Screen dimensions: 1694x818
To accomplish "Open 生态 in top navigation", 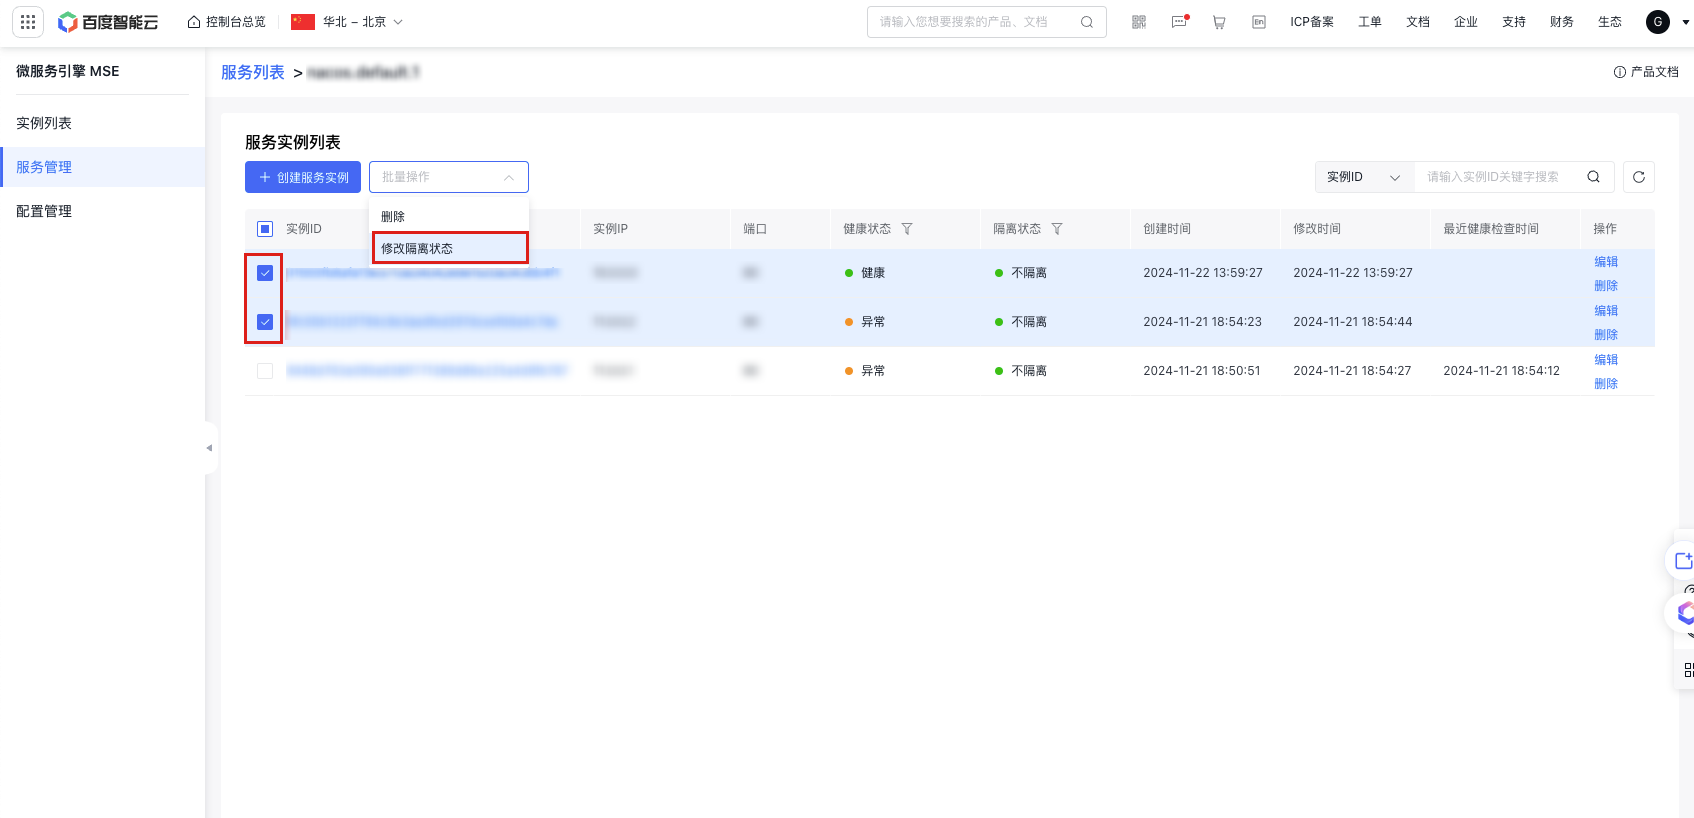I will tap(1610, 22).
